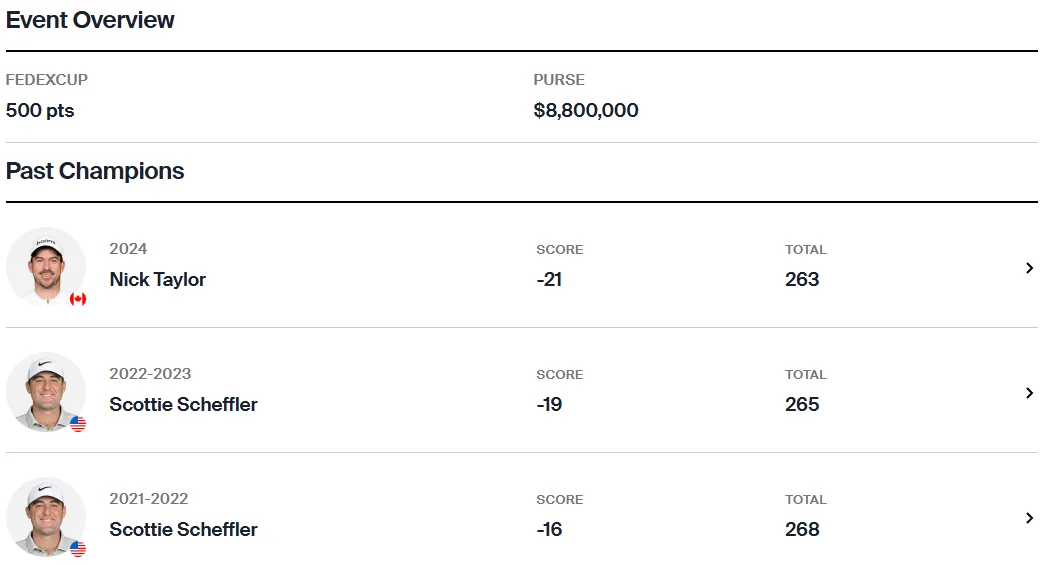This screenshot has height=565, width=1046.
Task: Open Nick Taylor's player headshot
Action: 45,266
